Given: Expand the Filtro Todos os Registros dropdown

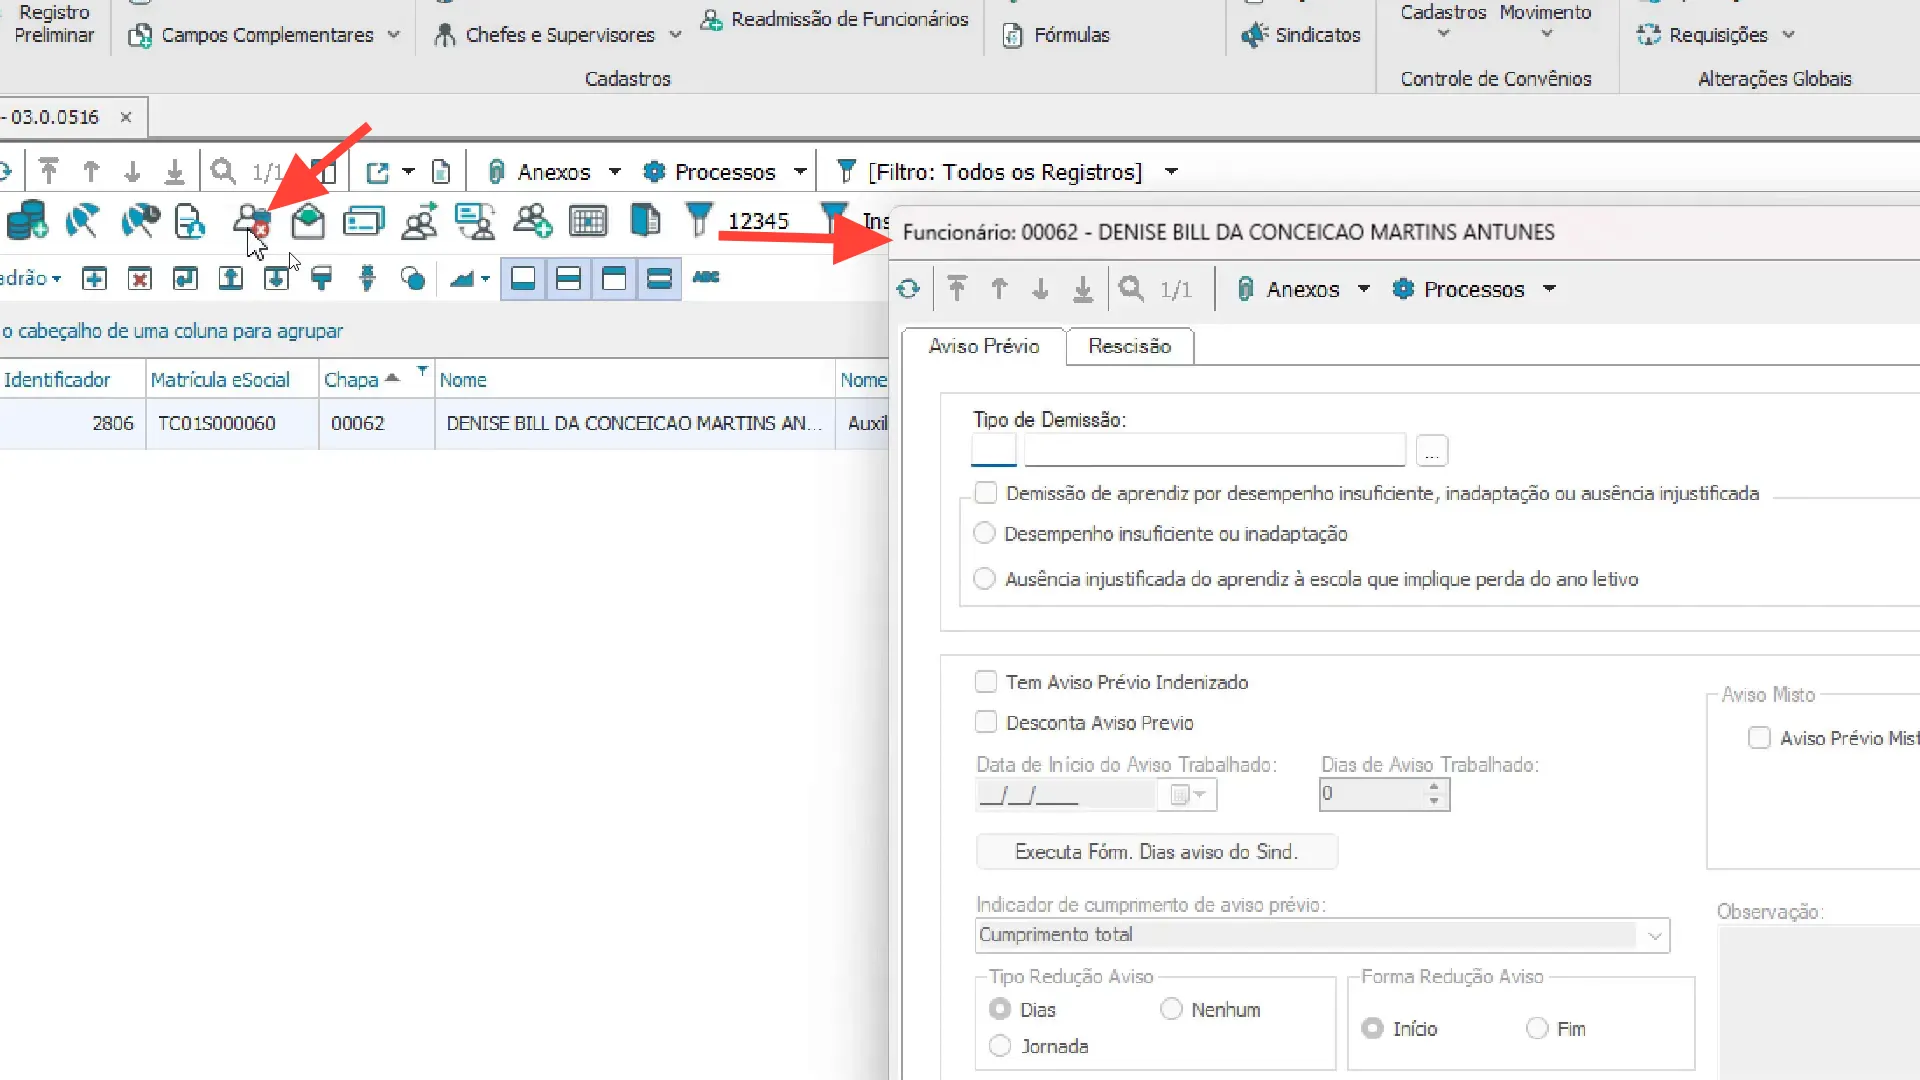Looking at the screenshot, I should click(1171, 172).
